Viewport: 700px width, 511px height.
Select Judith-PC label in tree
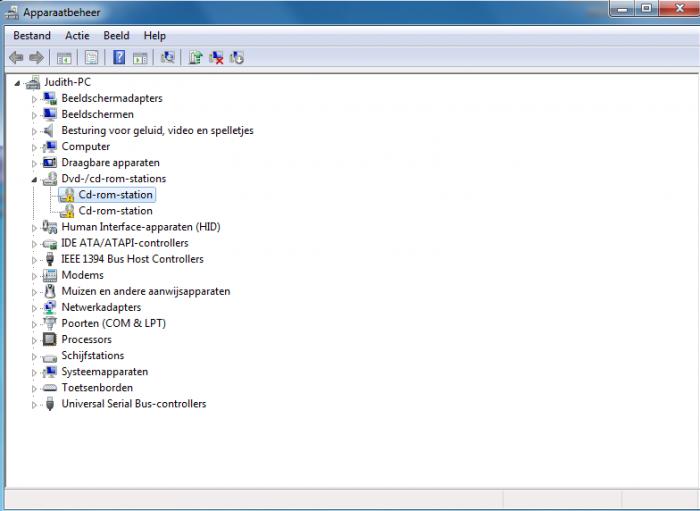(x=67, y=82)
